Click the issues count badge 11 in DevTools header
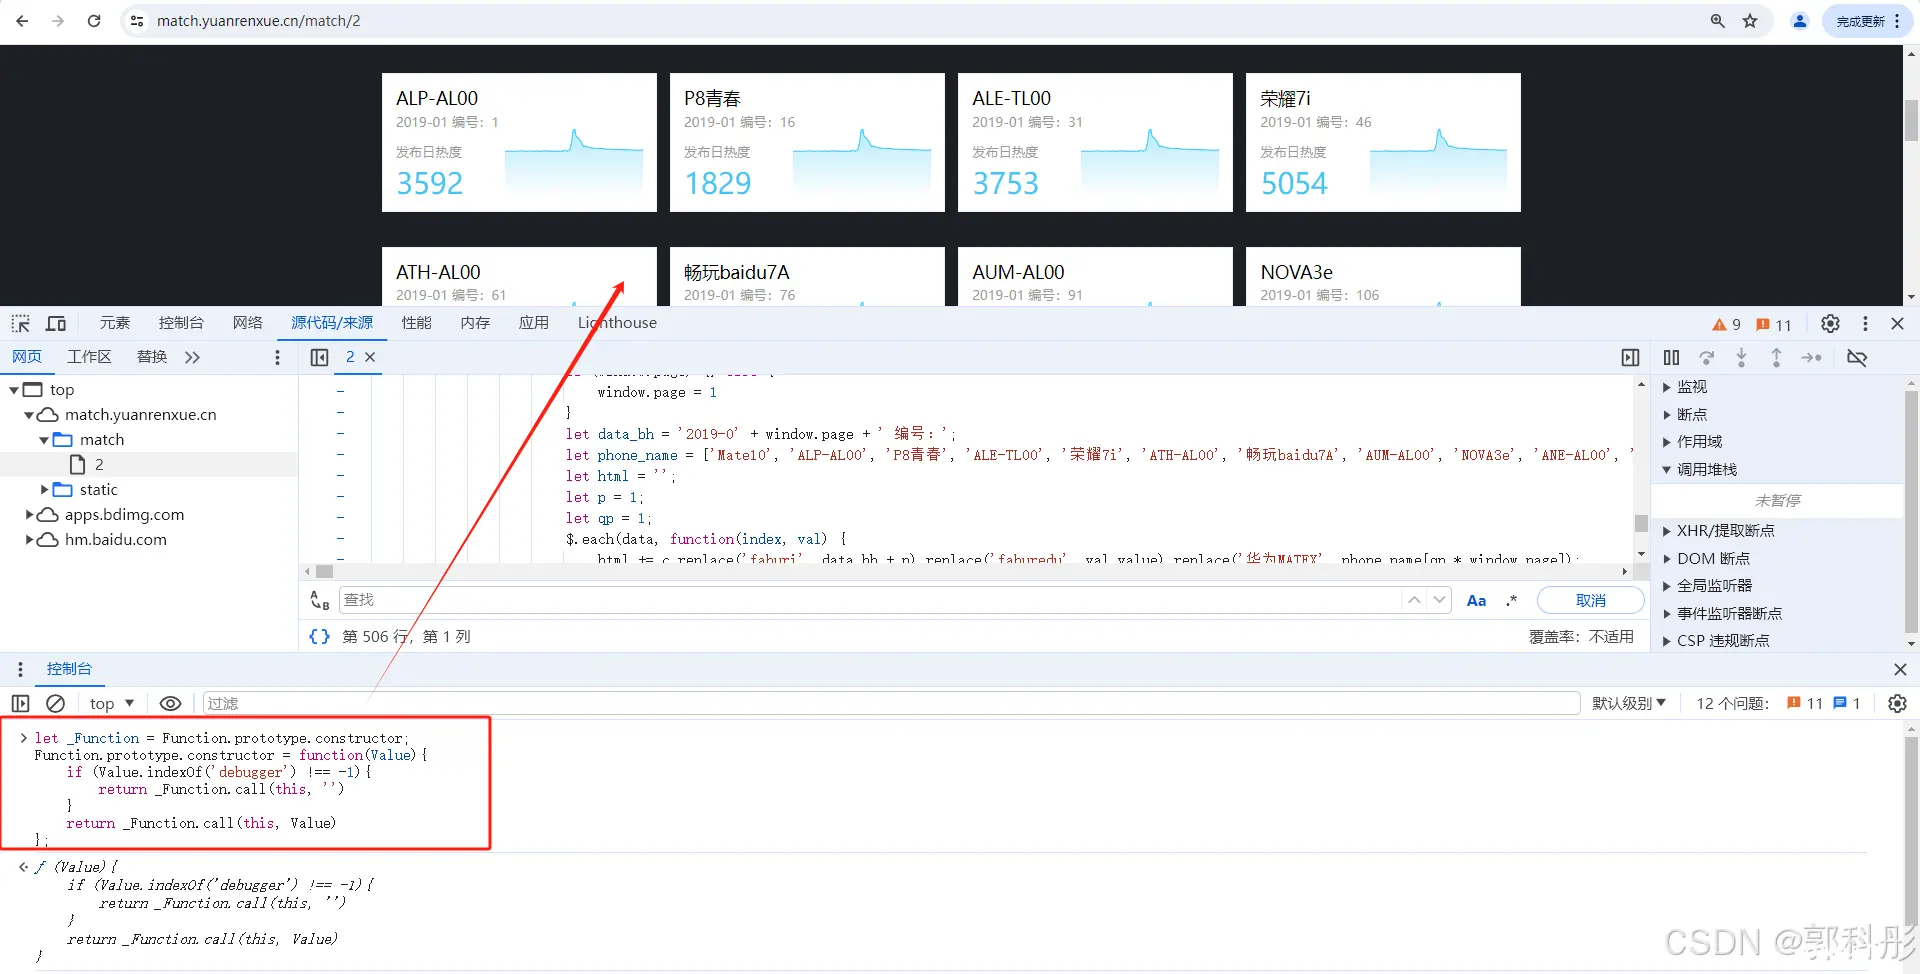Viewport: 1920px width, 974px height. click(1774, 324)
